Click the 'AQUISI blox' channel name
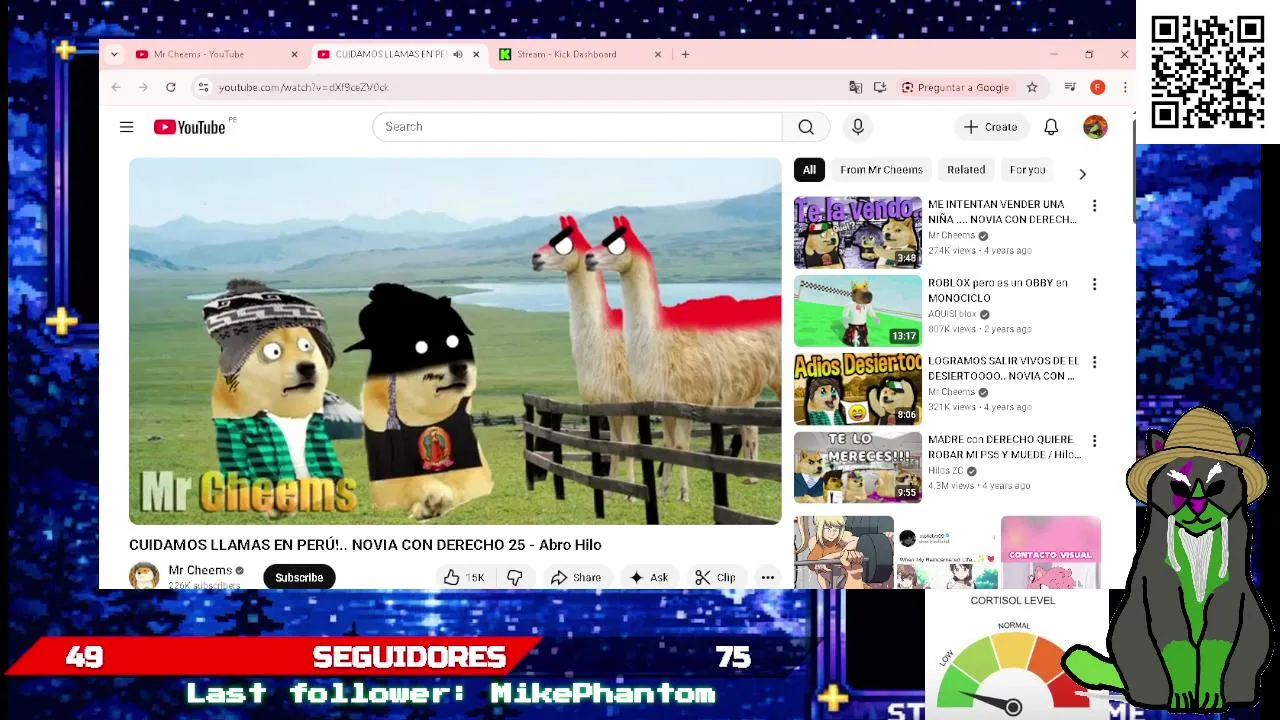Screen dimensions: 1280x720 click(x=951, y=314)
